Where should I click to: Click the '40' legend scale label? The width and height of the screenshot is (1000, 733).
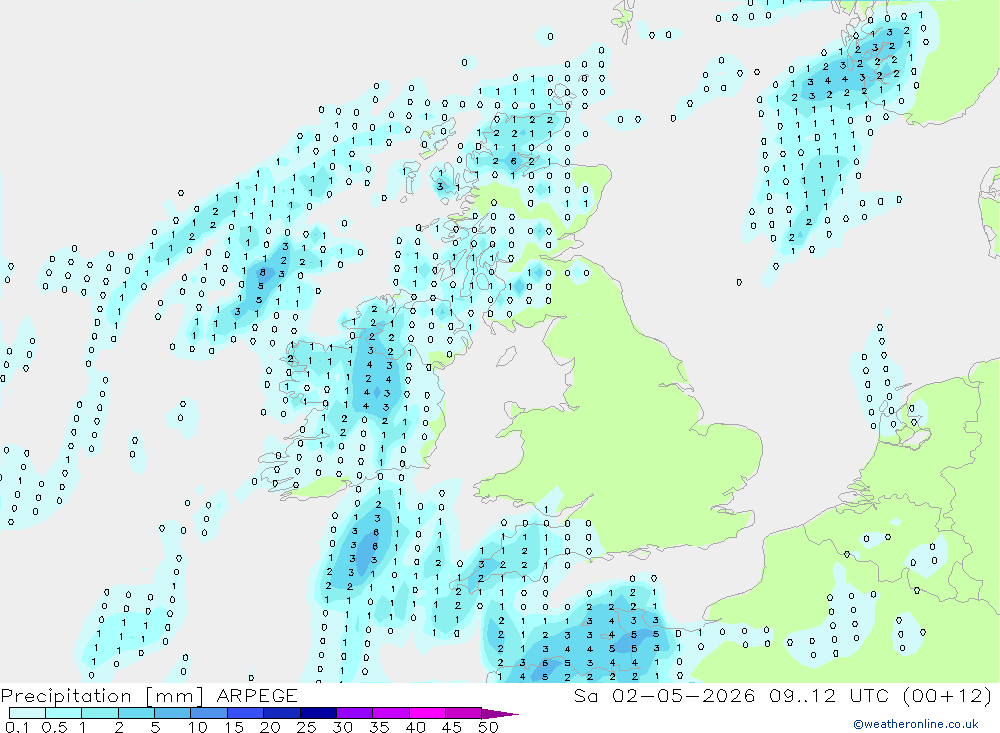click(x=415, y=727)
